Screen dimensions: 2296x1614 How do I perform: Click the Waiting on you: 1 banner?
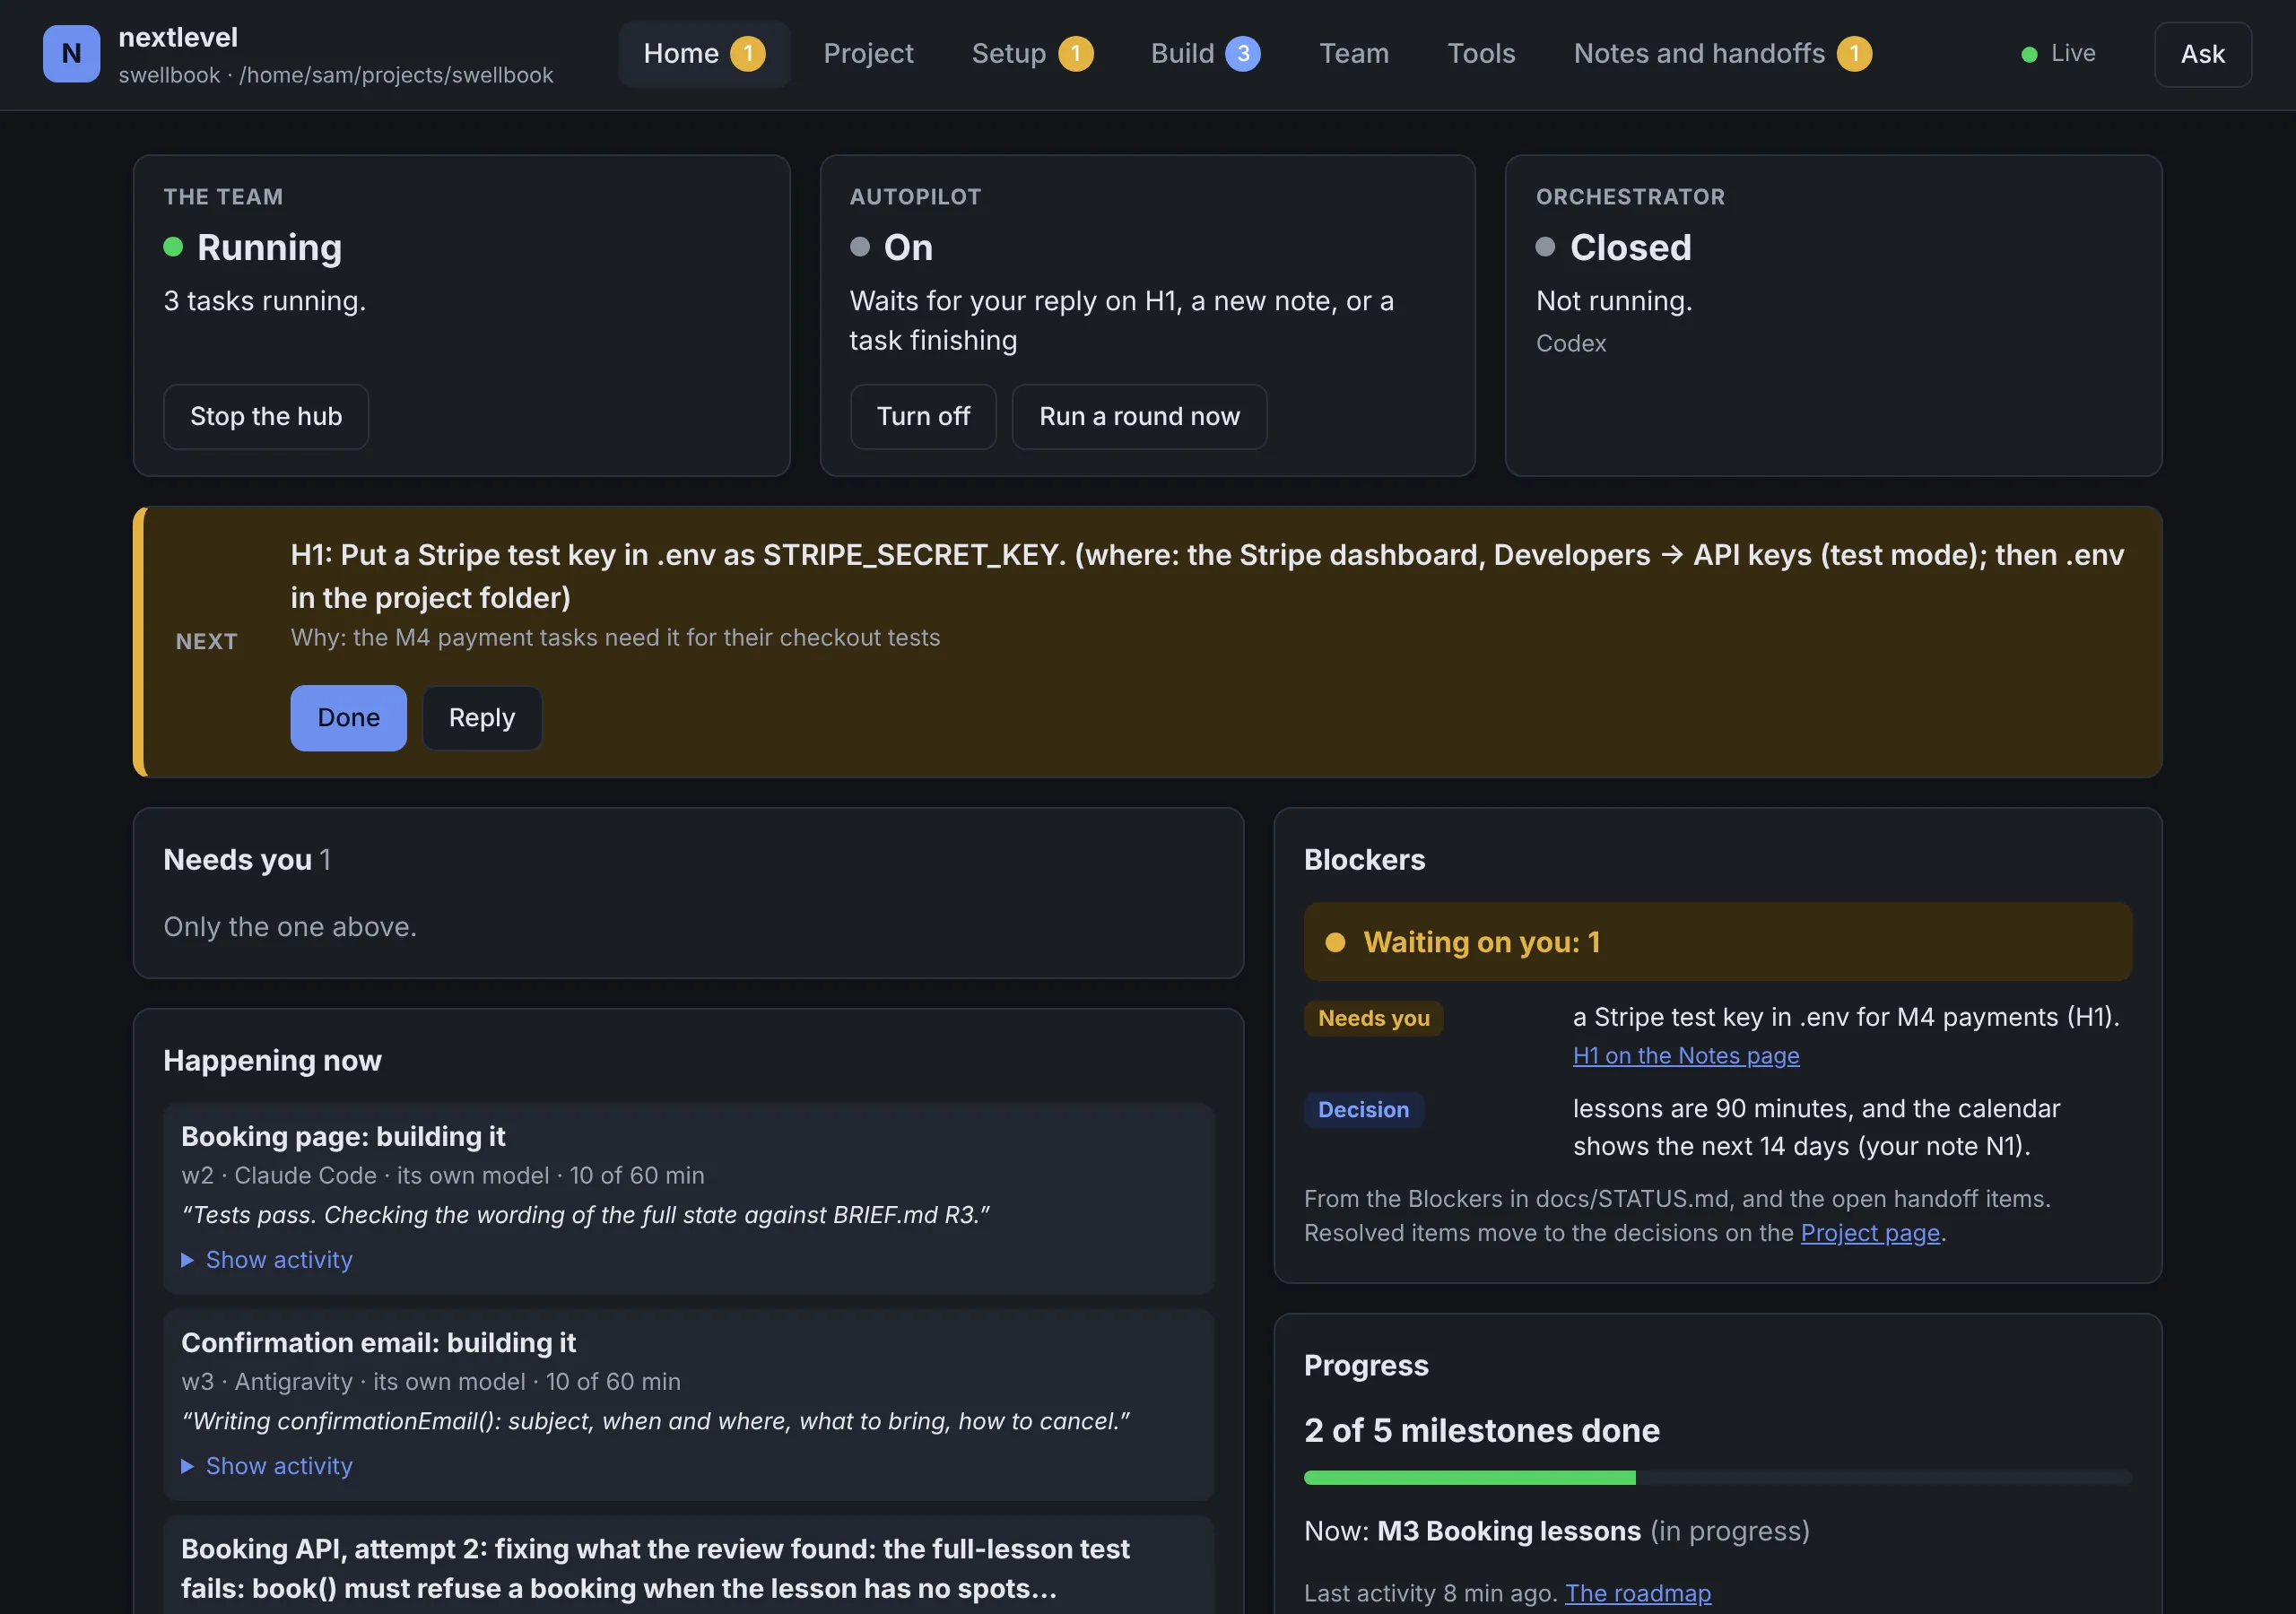click(x=1718, y=942)
